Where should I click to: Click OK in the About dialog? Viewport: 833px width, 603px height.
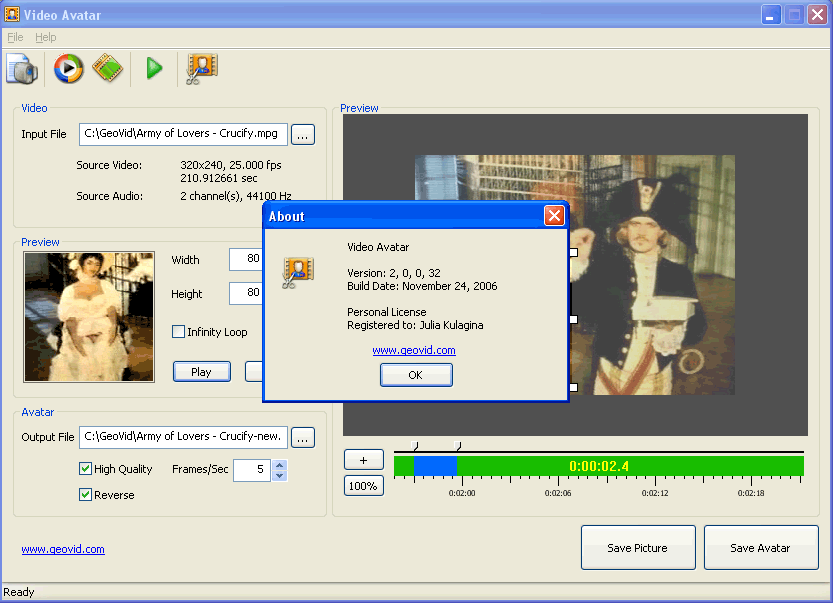pyautogui.click(x=416, y=375)
